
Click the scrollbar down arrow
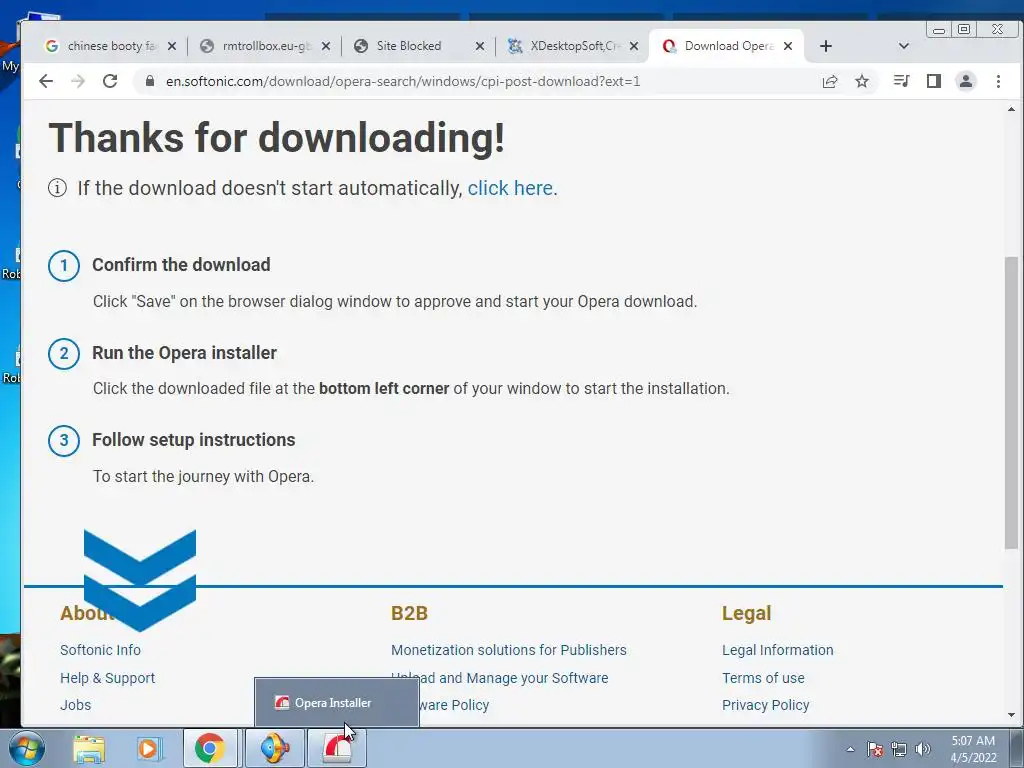[1011, 715]
